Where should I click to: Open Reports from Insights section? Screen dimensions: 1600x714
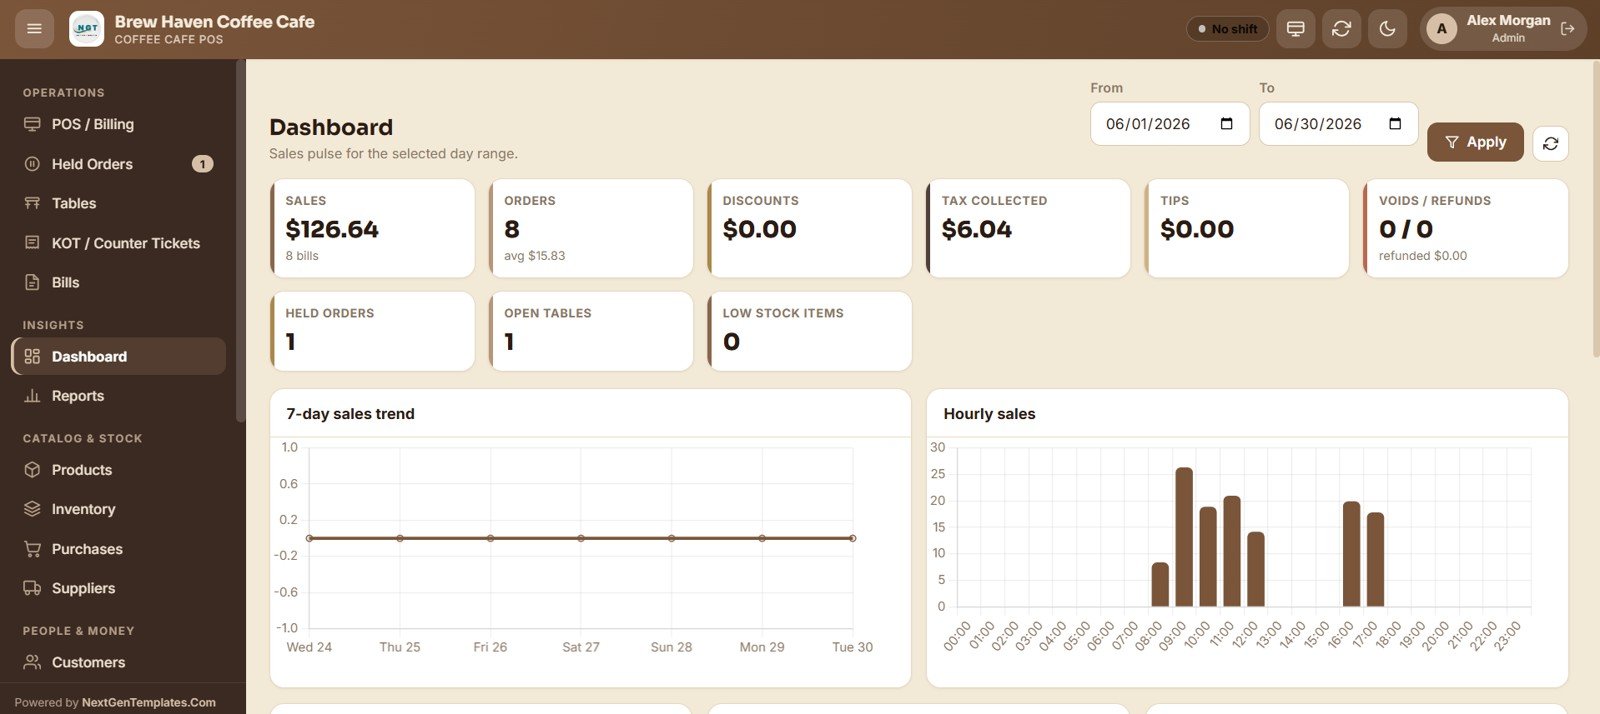(x=118, y=396)
